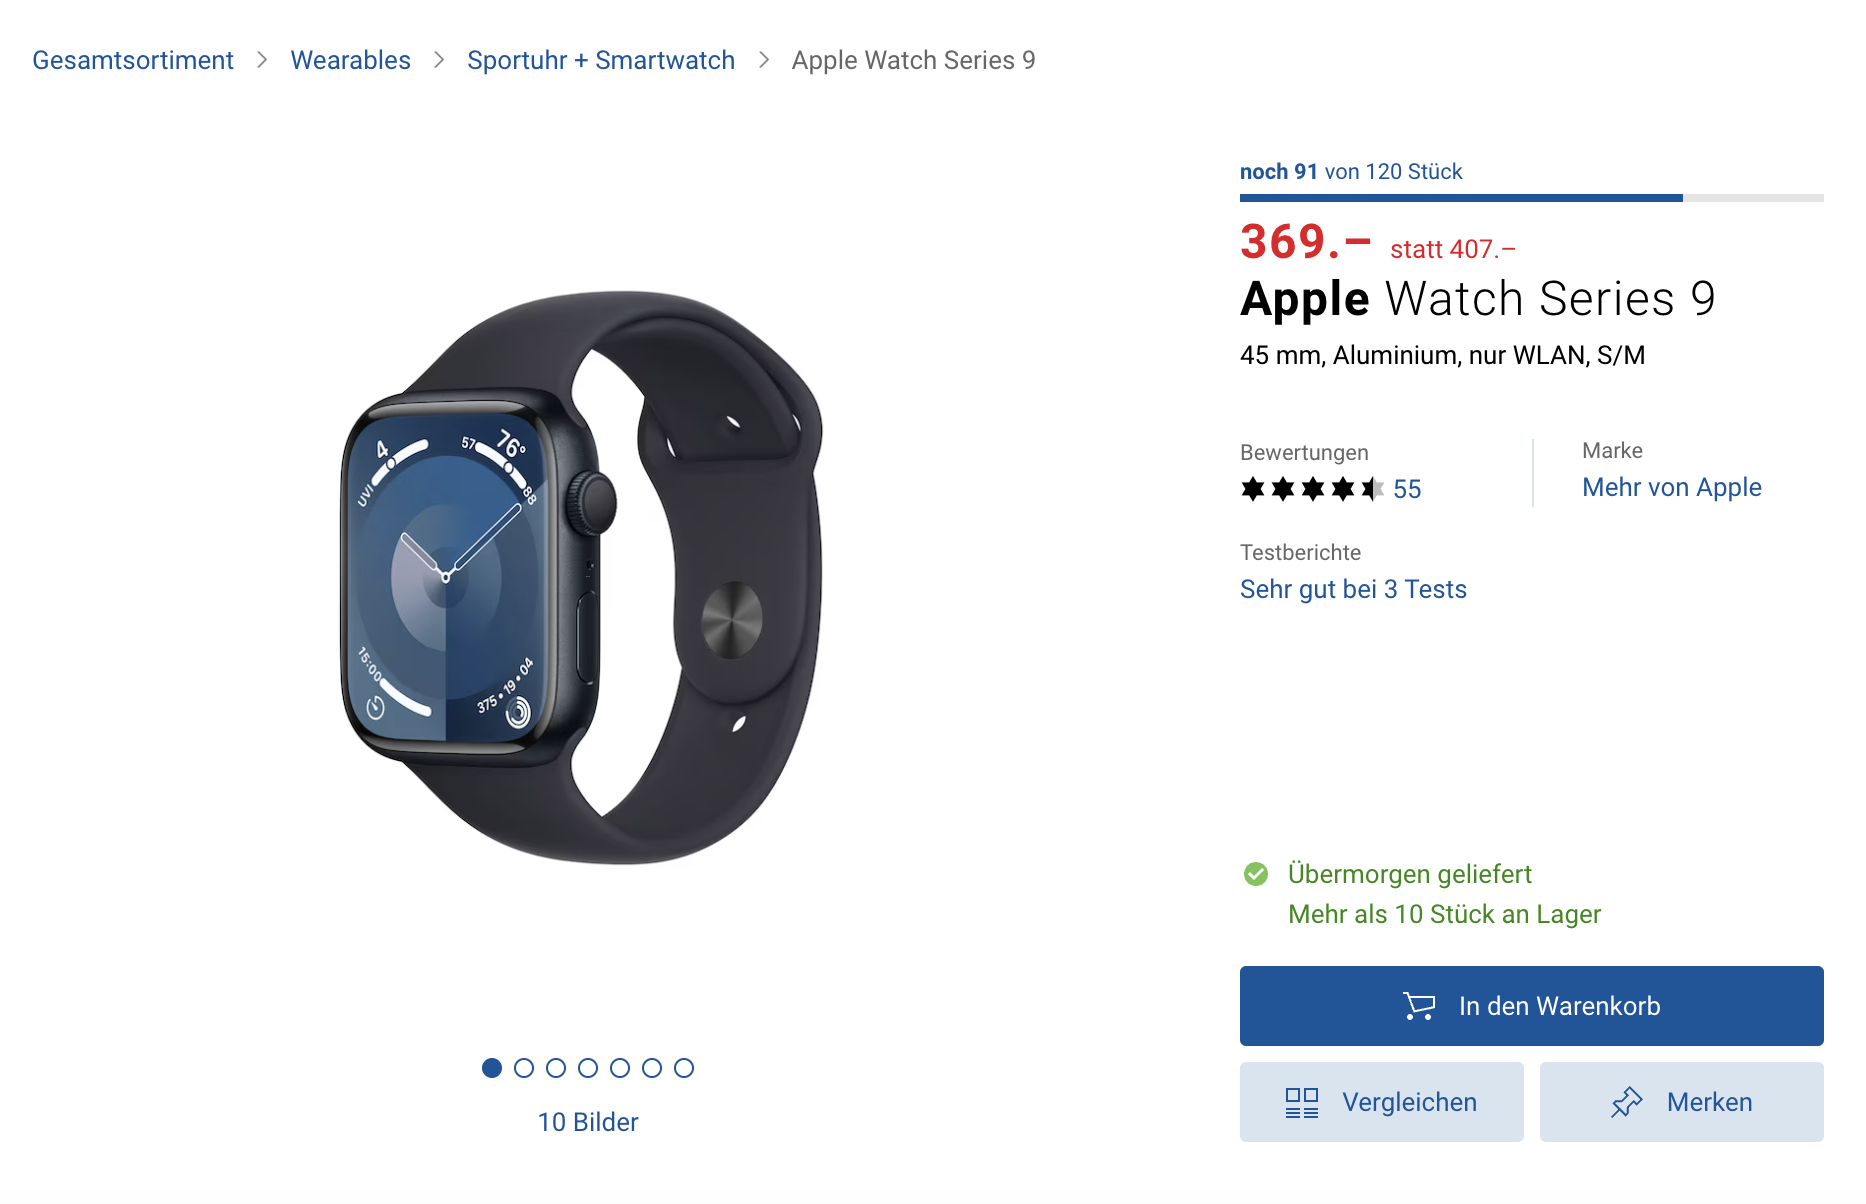Screen dimensions: 1866x1204
Task: Open Wearables breadcrumb category
Action: [351, 60]
